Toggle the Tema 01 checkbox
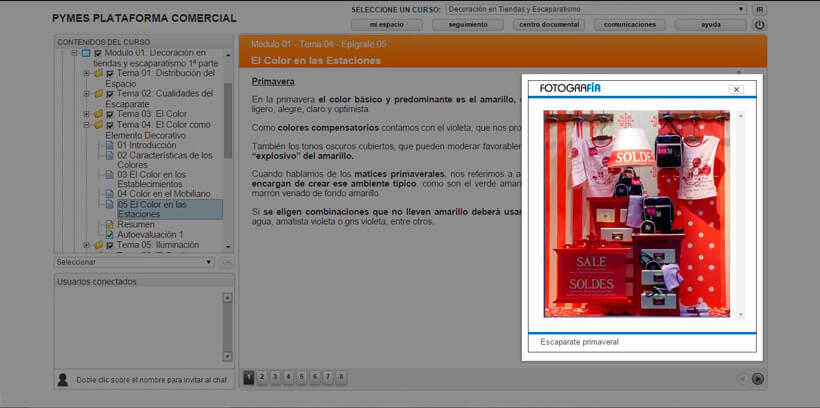 (x=110, y=74)
